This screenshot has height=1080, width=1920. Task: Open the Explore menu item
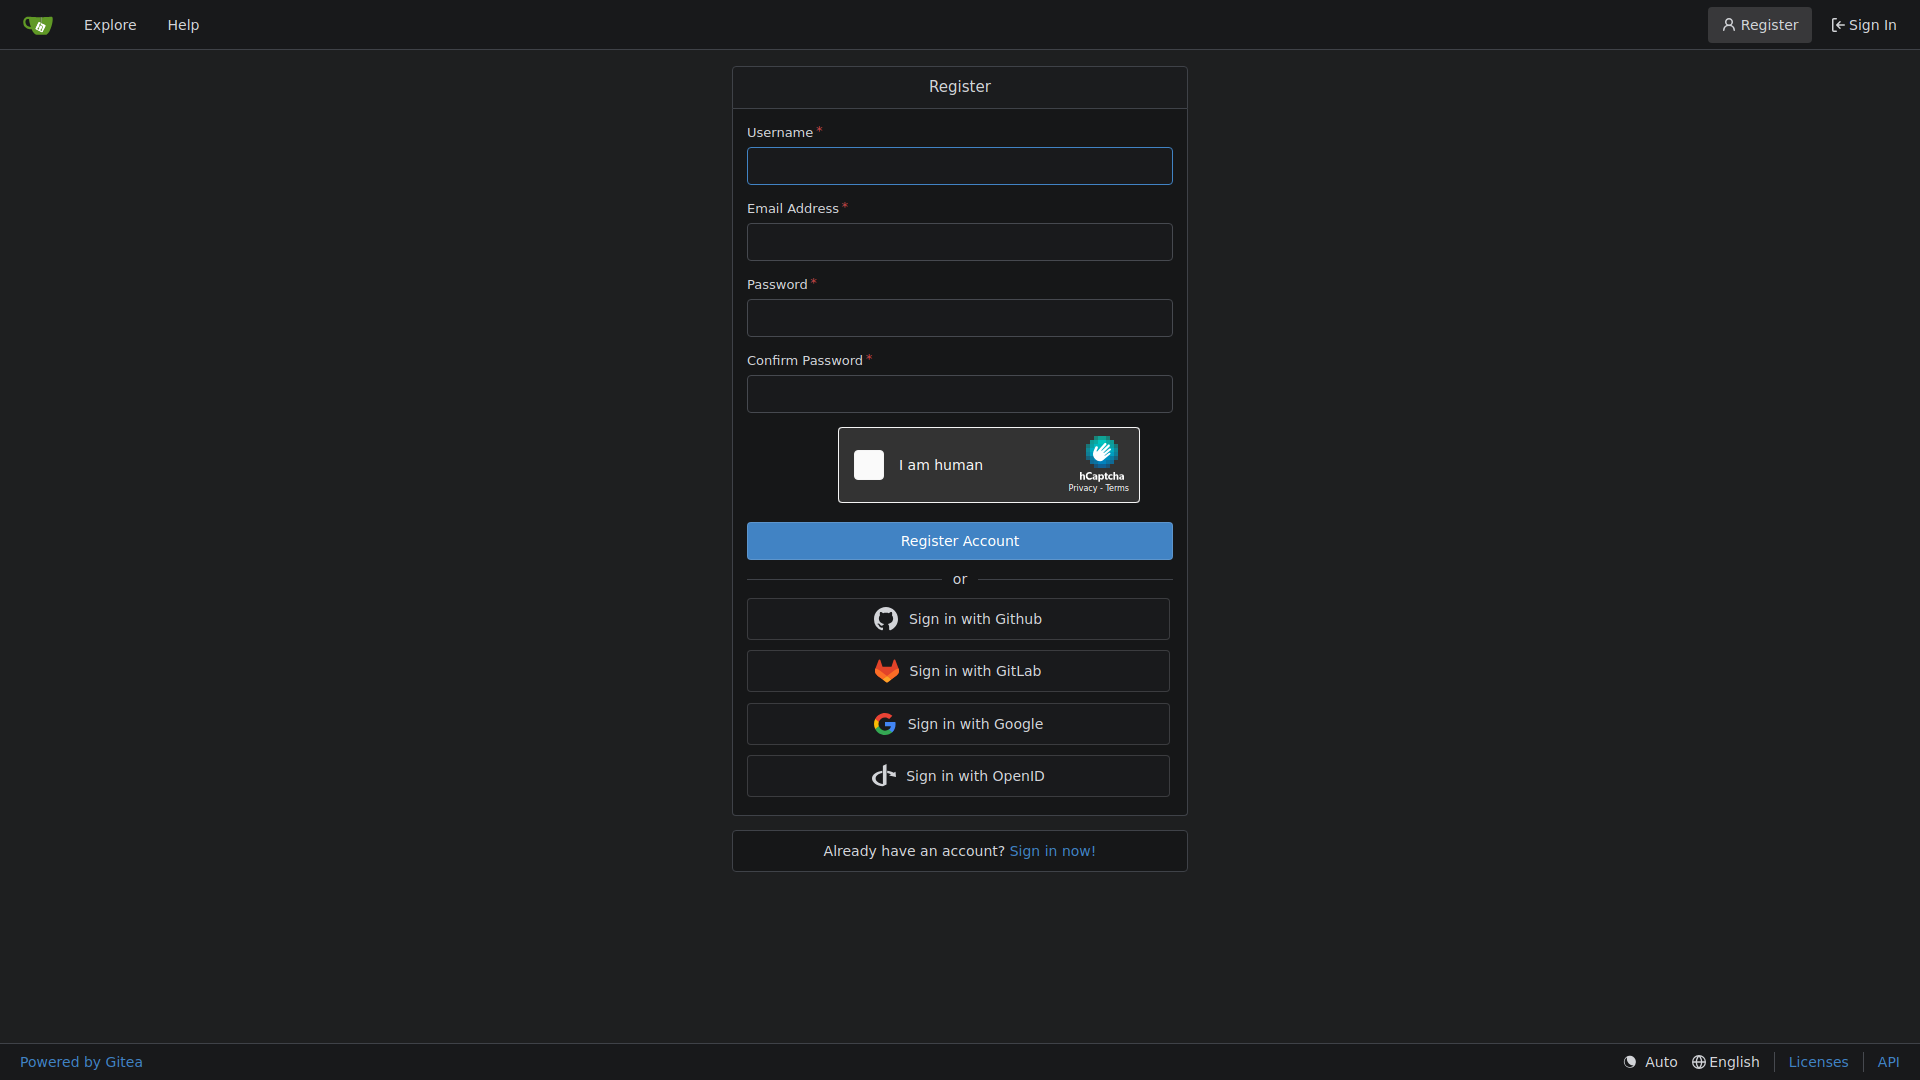coord(110,25)
